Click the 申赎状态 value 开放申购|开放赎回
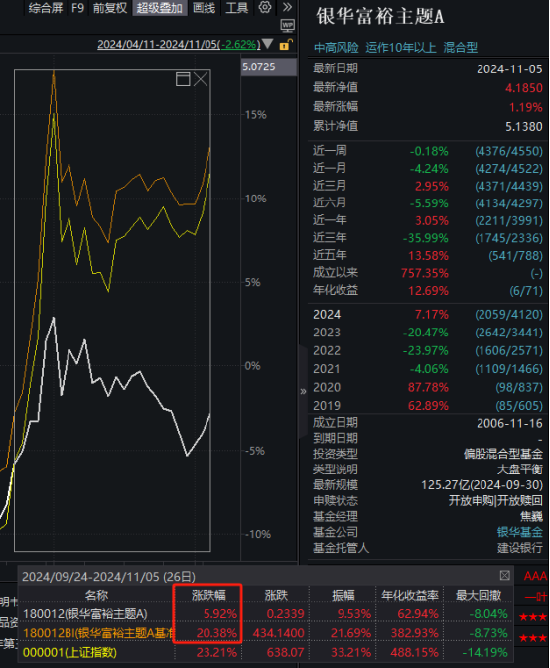The height and width of the screenshot is (668, 550). point(495,501)
